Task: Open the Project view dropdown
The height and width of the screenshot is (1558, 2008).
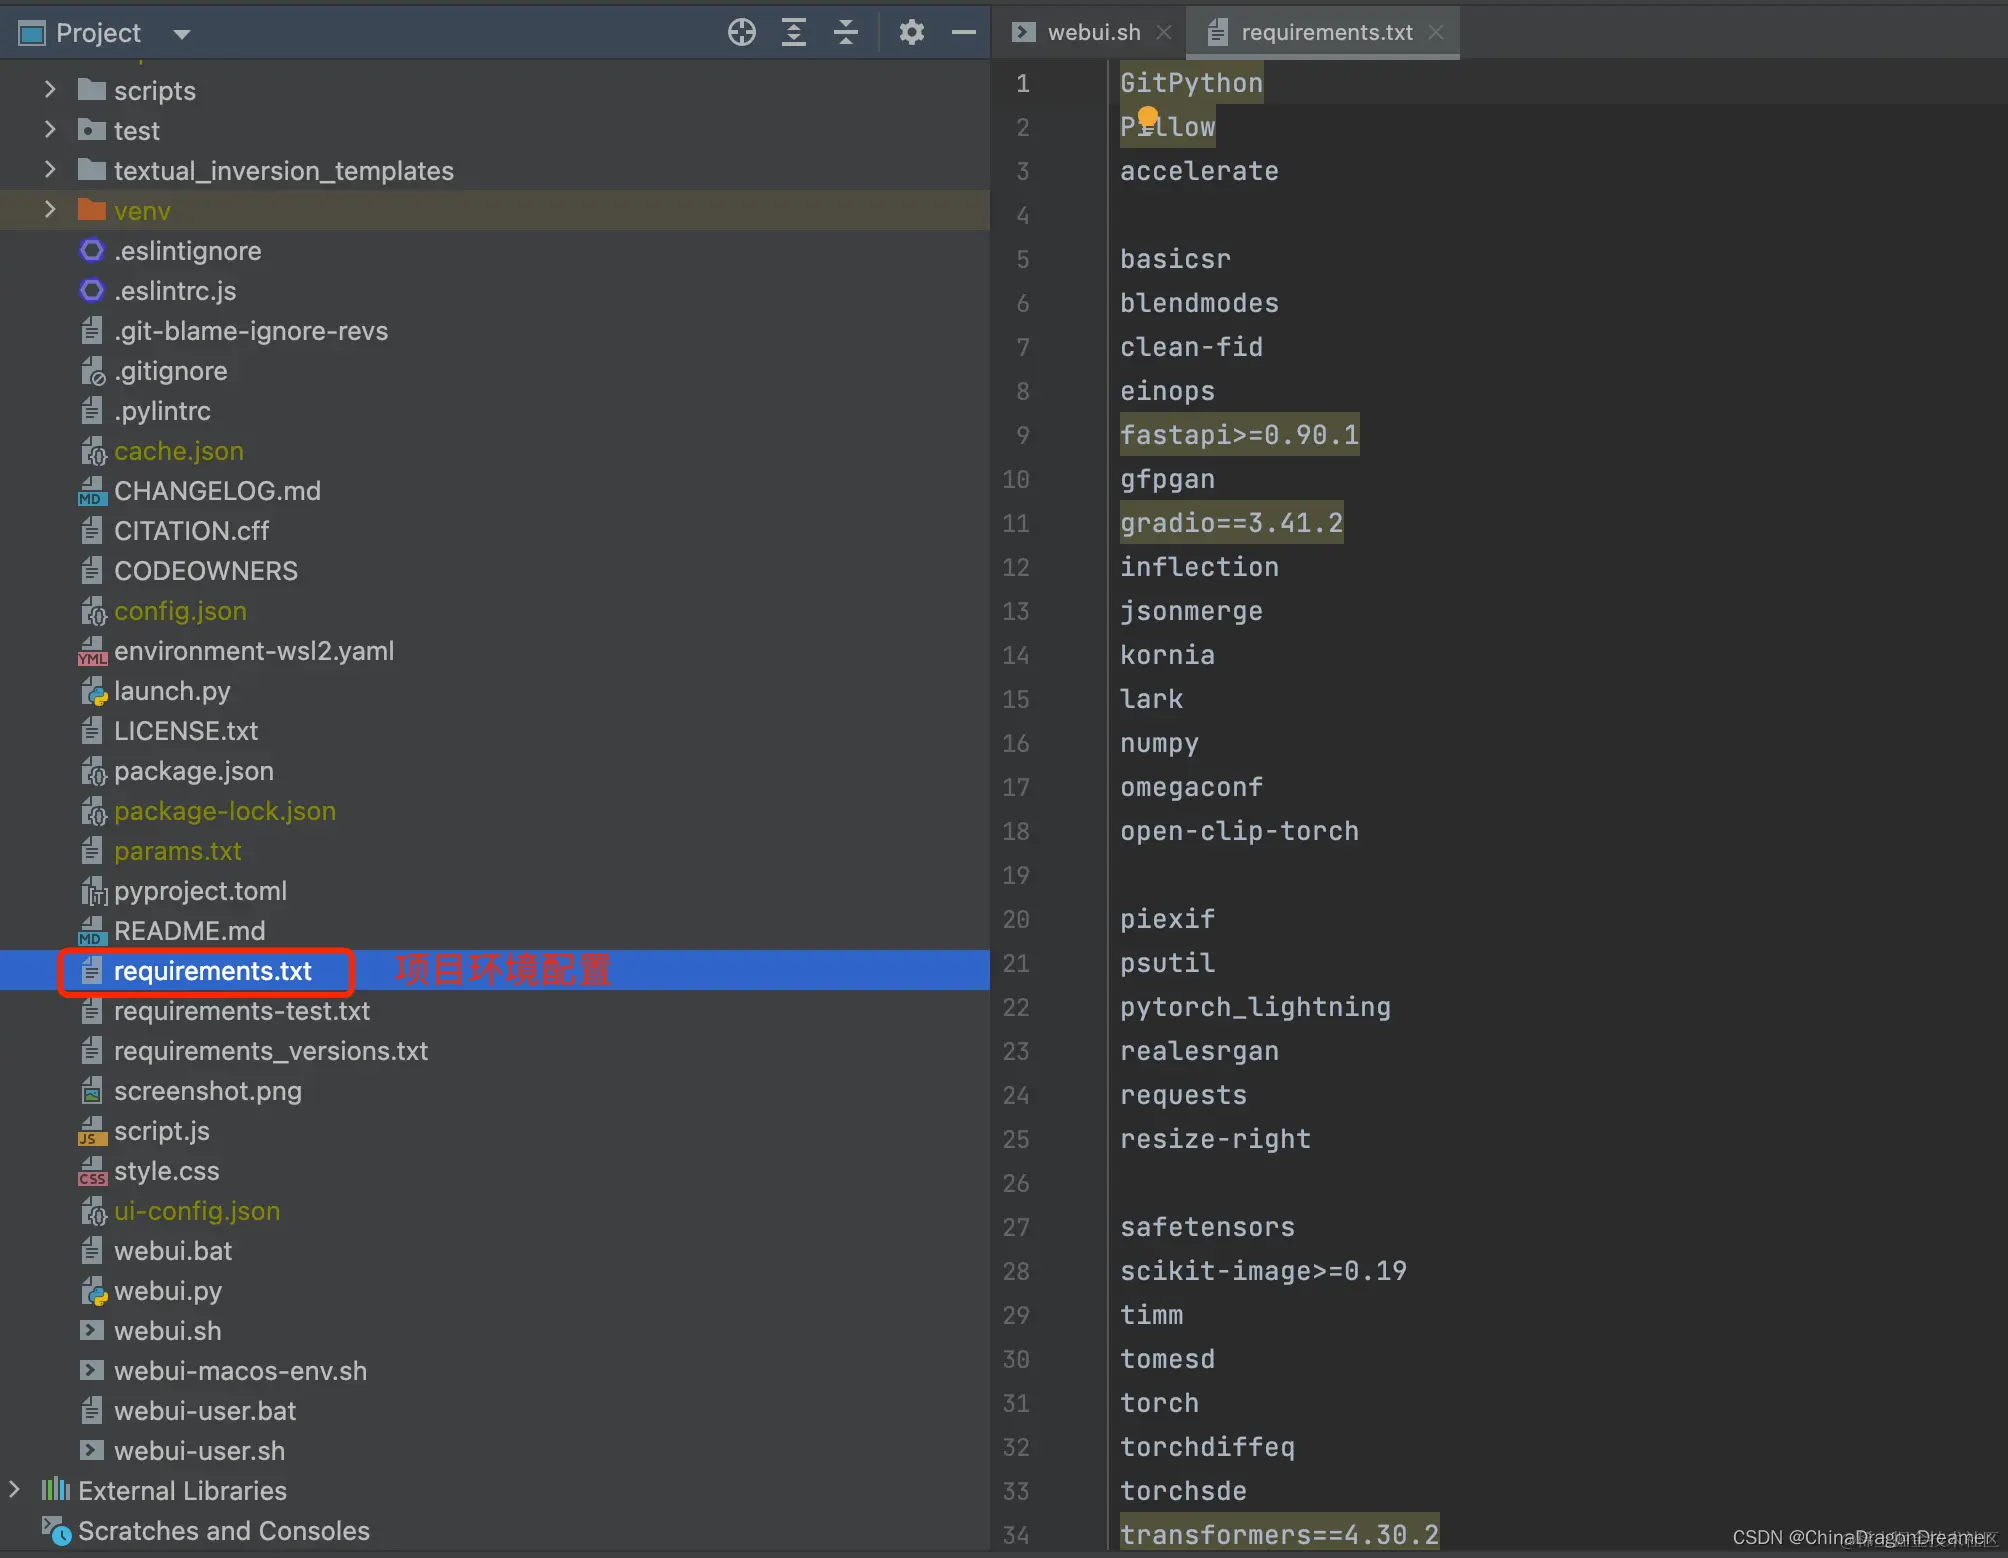Action: point(181,34)
